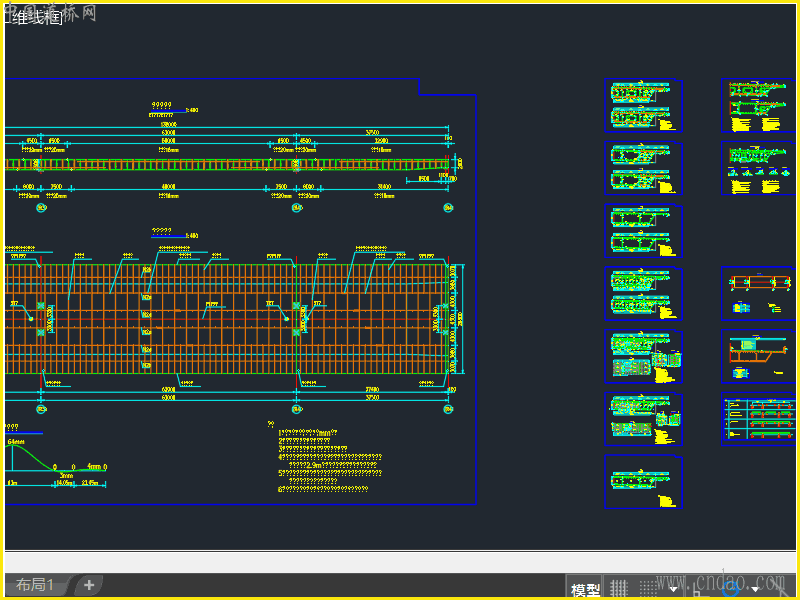Click the polar tracking circle icon
Image resolution: width=800 pixels, height=600 pixels.
coord(730,589)
